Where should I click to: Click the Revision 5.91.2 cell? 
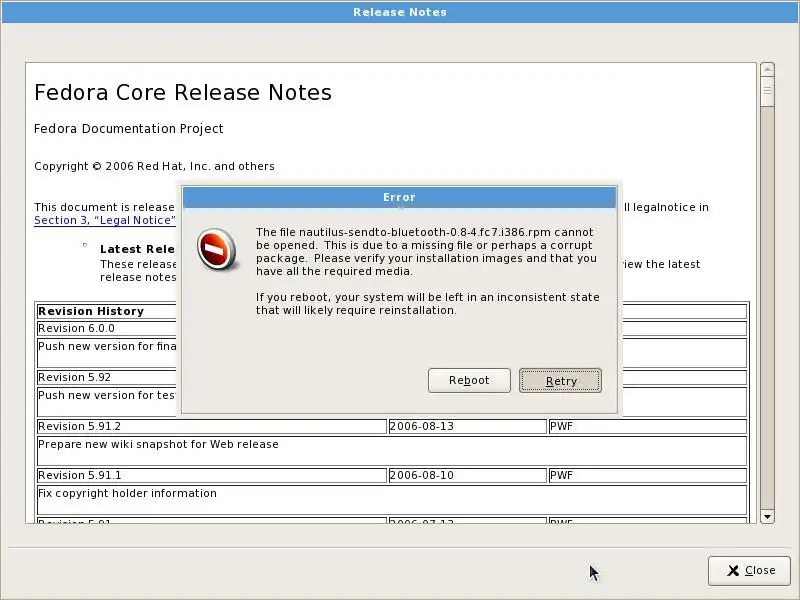212,426
